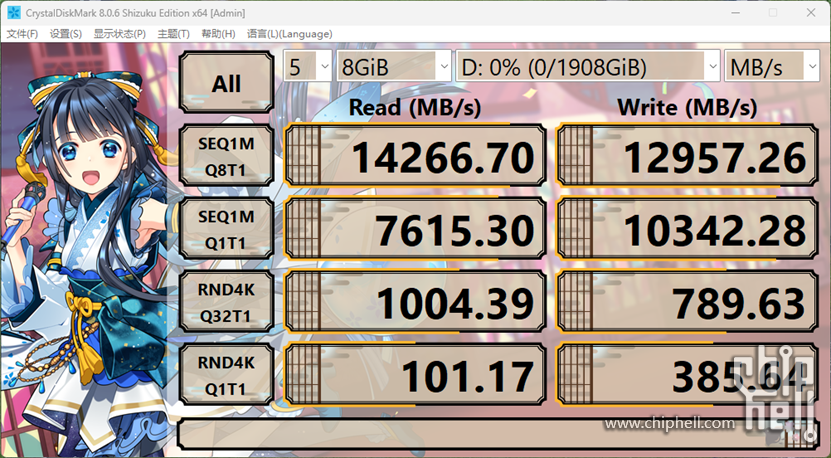831x458 pixels.
Task: Select the RND4K Q32T1 read value 1004.39
Action: point(415,302)
